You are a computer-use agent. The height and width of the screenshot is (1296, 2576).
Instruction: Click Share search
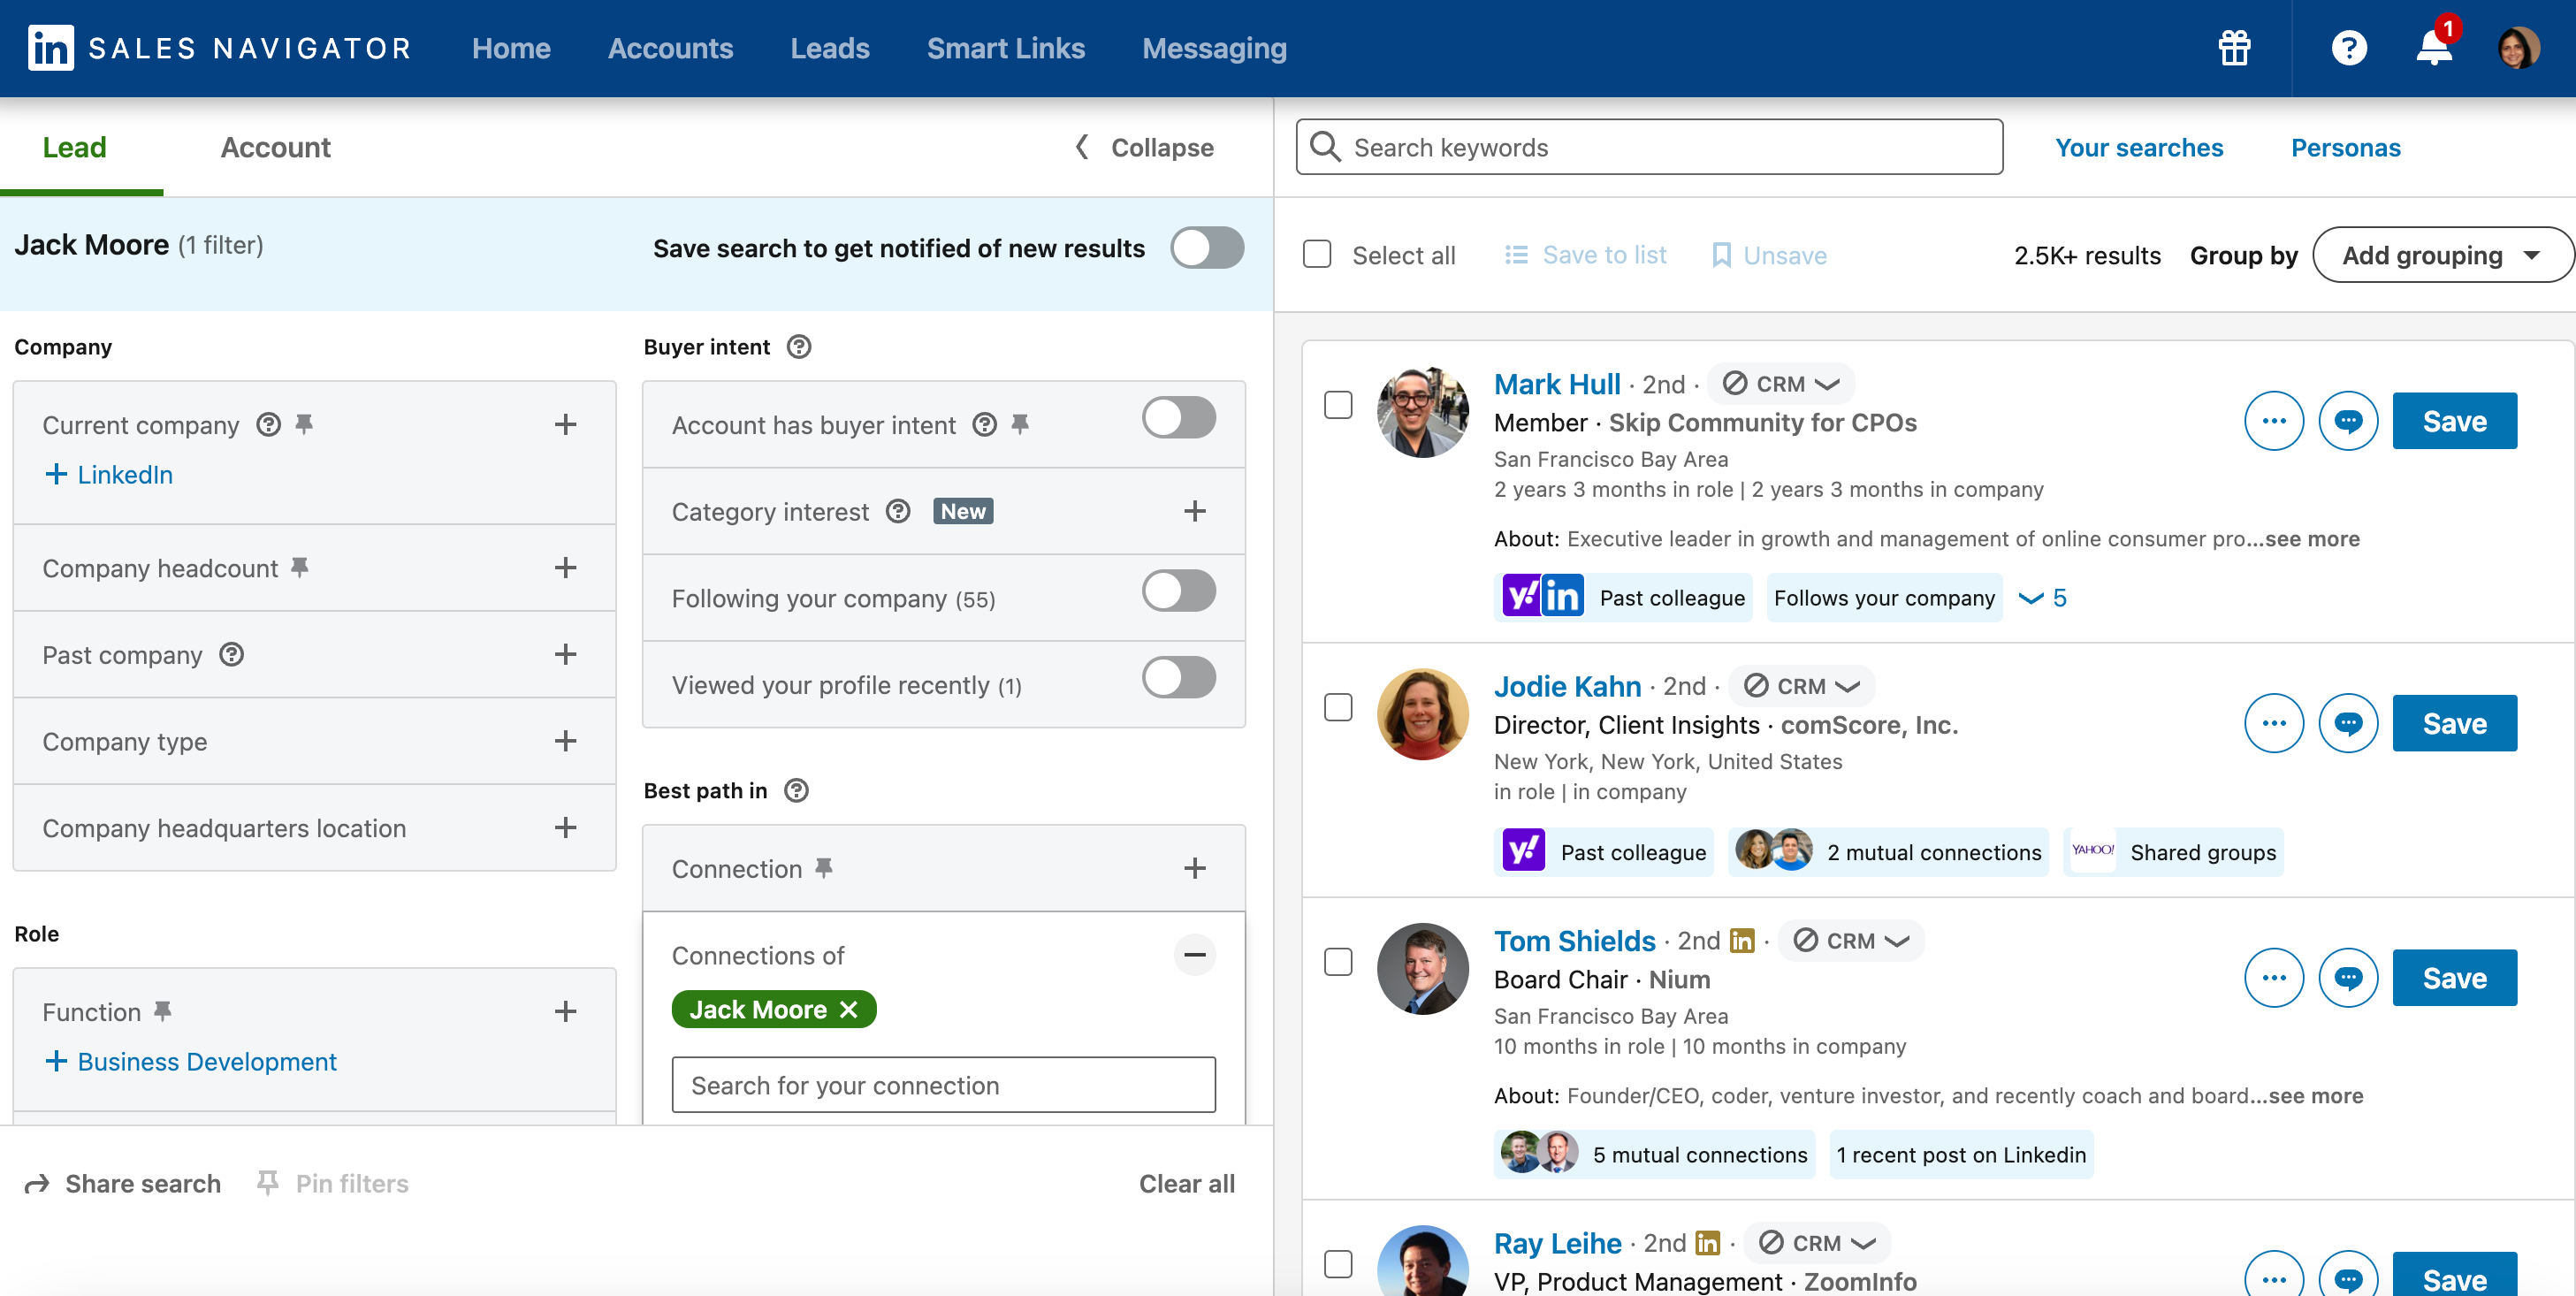[122, 1183]
